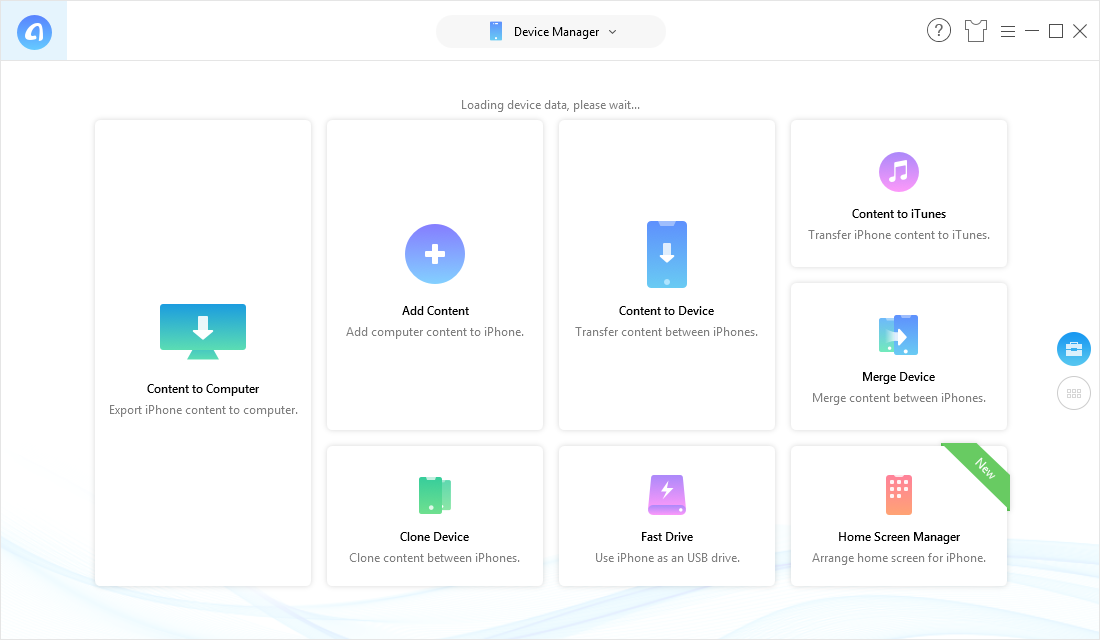Open the help question mark icon

939,31
